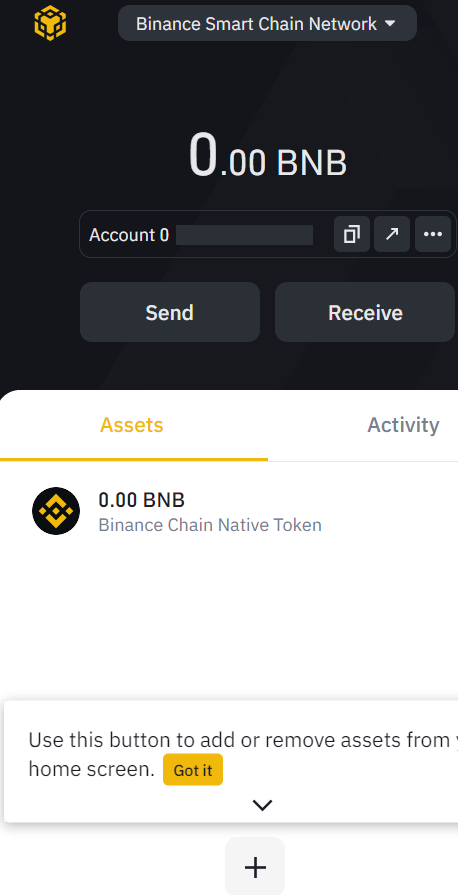Click the Binance Wallet logo
Viewport: 458px width, 895px height.
(x=50, y=23)
